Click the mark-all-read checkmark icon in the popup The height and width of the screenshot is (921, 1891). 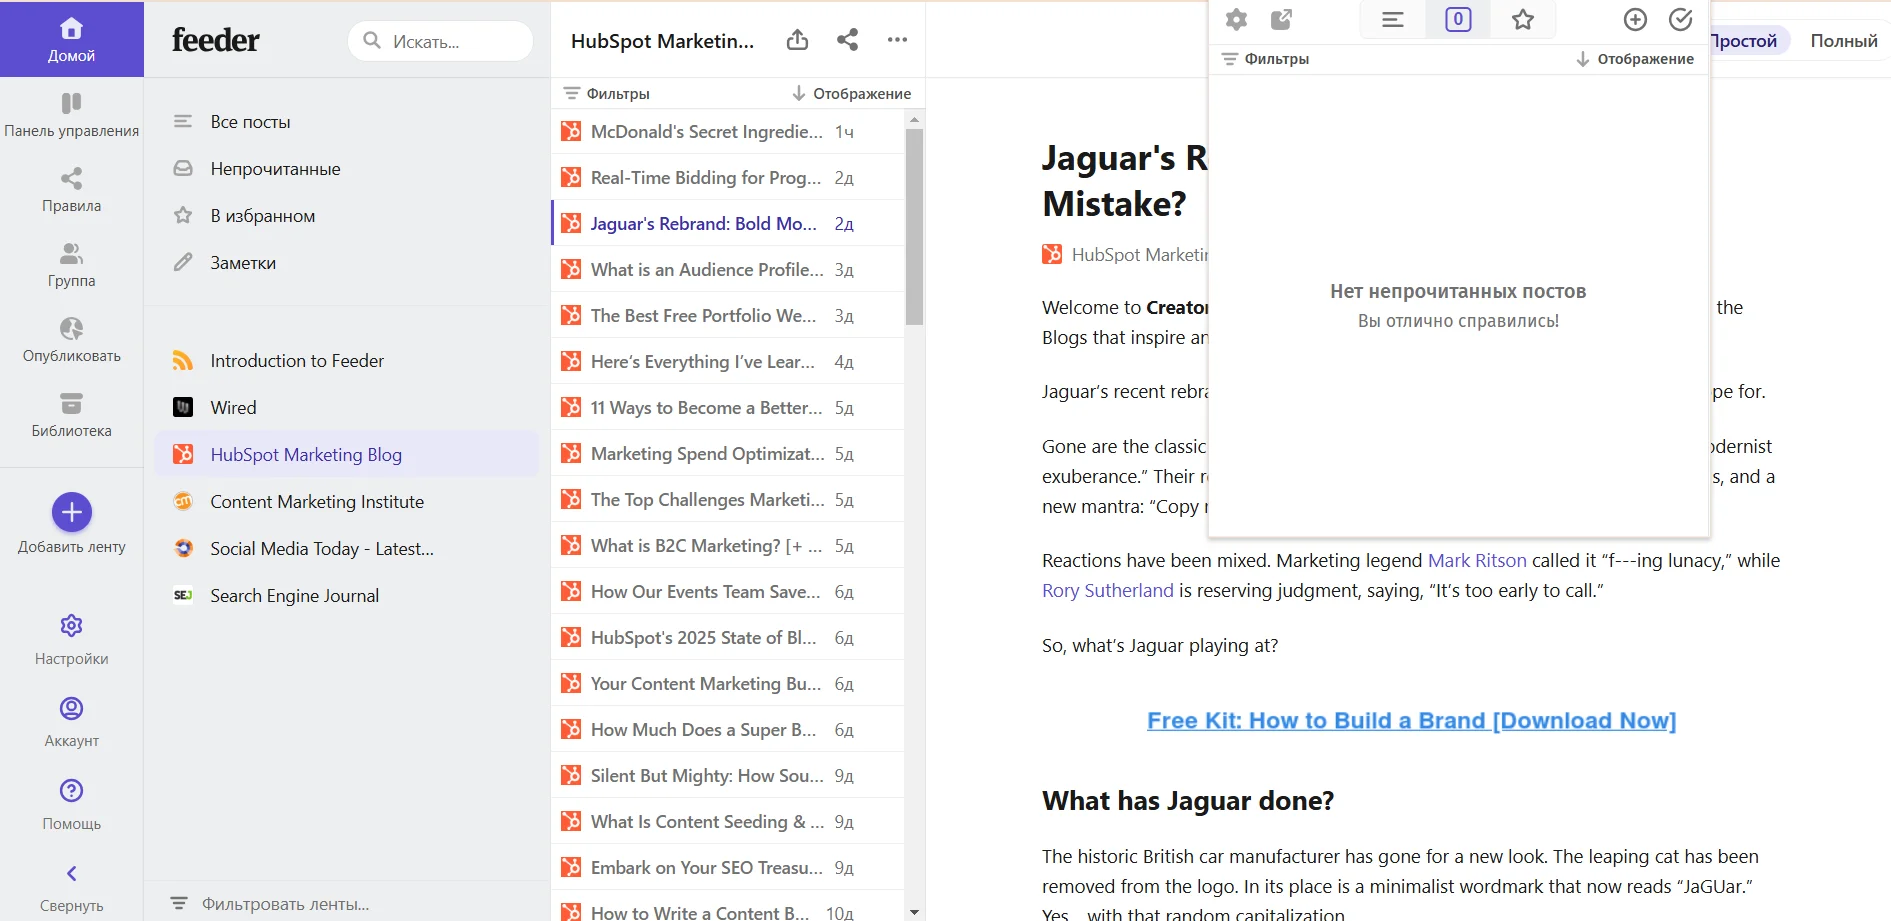click(x=1681, y=19)
